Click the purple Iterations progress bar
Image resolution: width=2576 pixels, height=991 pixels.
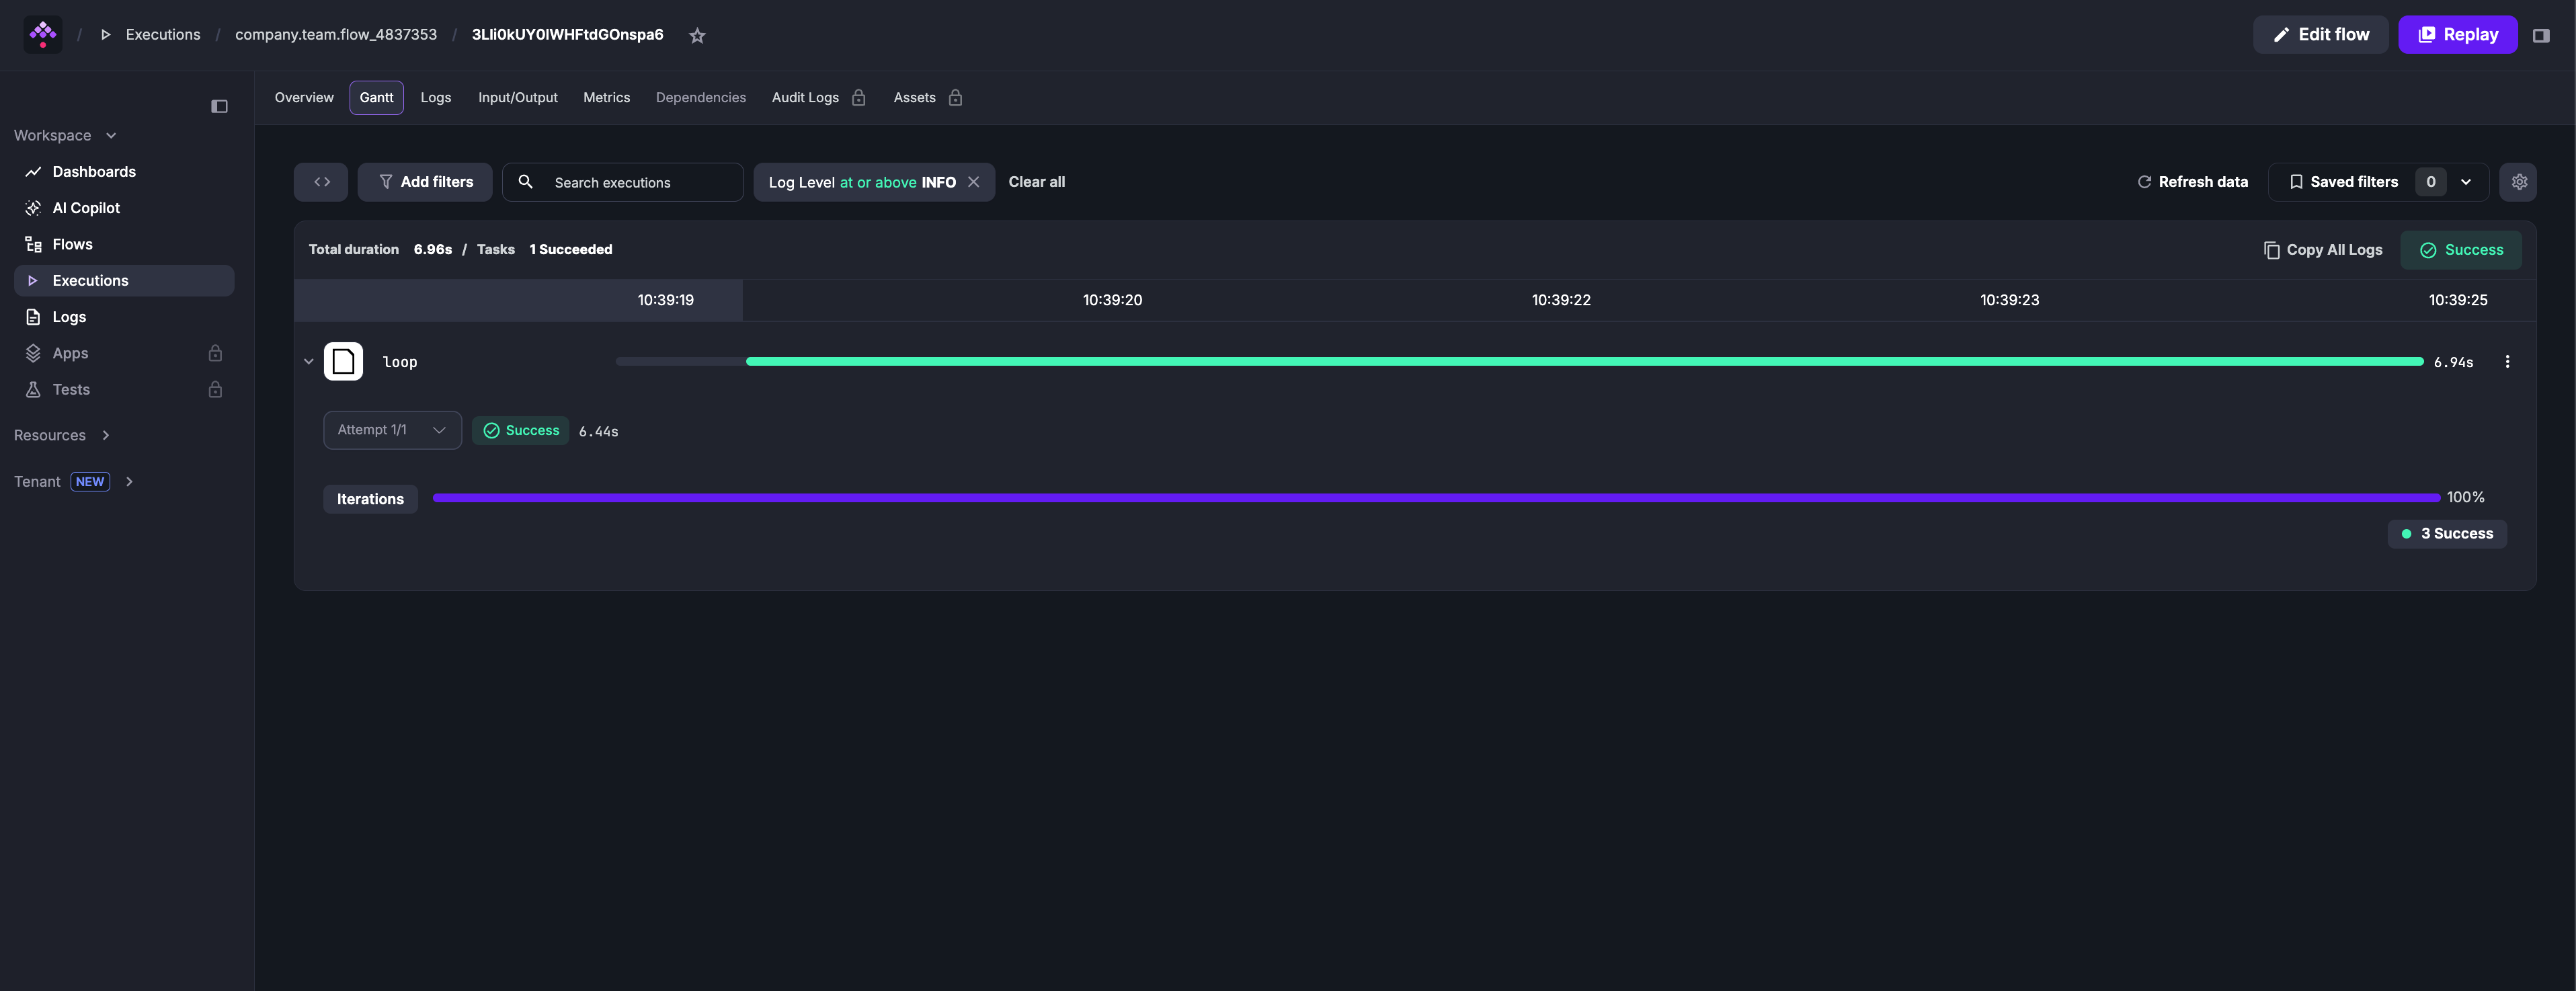(1436, 498)
